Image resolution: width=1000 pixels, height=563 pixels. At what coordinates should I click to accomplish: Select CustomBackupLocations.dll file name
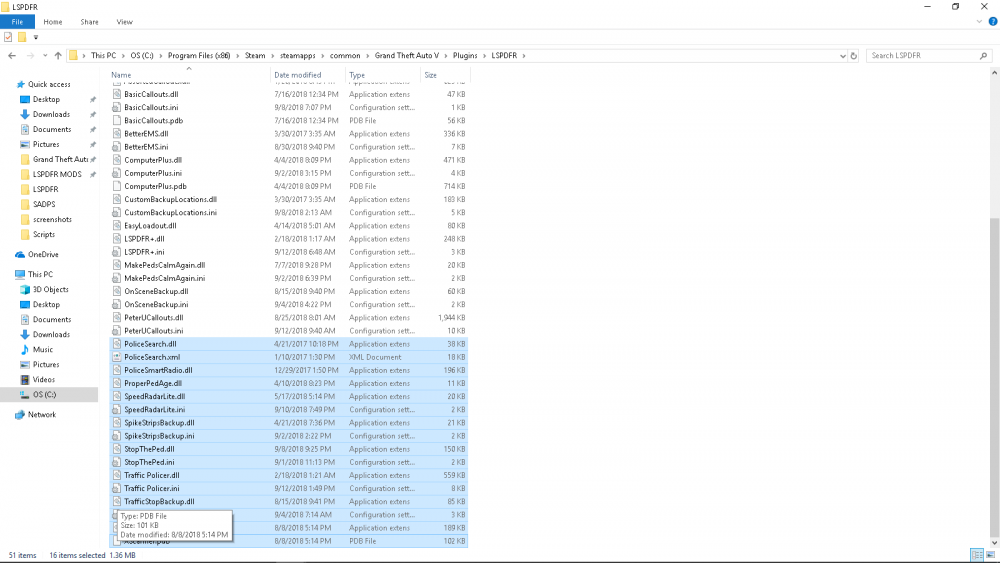pyautogui.click(x=170, y=200)
